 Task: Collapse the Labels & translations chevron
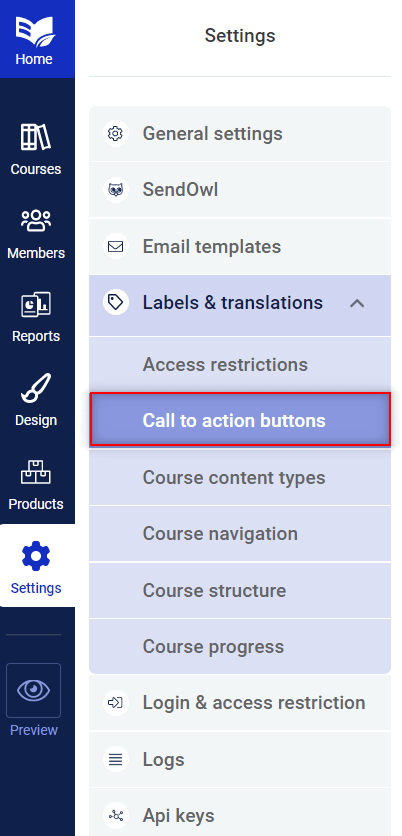(x=357, y=303)
